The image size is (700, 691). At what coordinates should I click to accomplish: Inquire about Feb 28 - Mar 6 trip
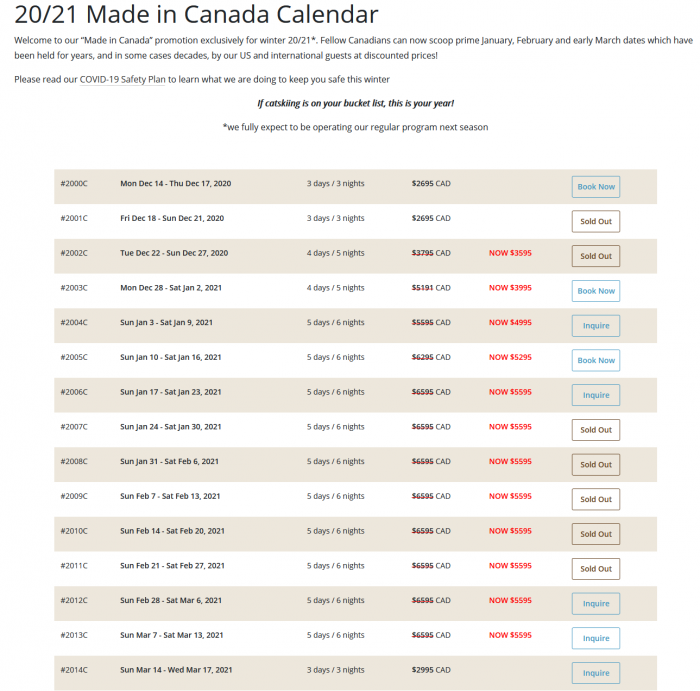[x=596, y=604]
